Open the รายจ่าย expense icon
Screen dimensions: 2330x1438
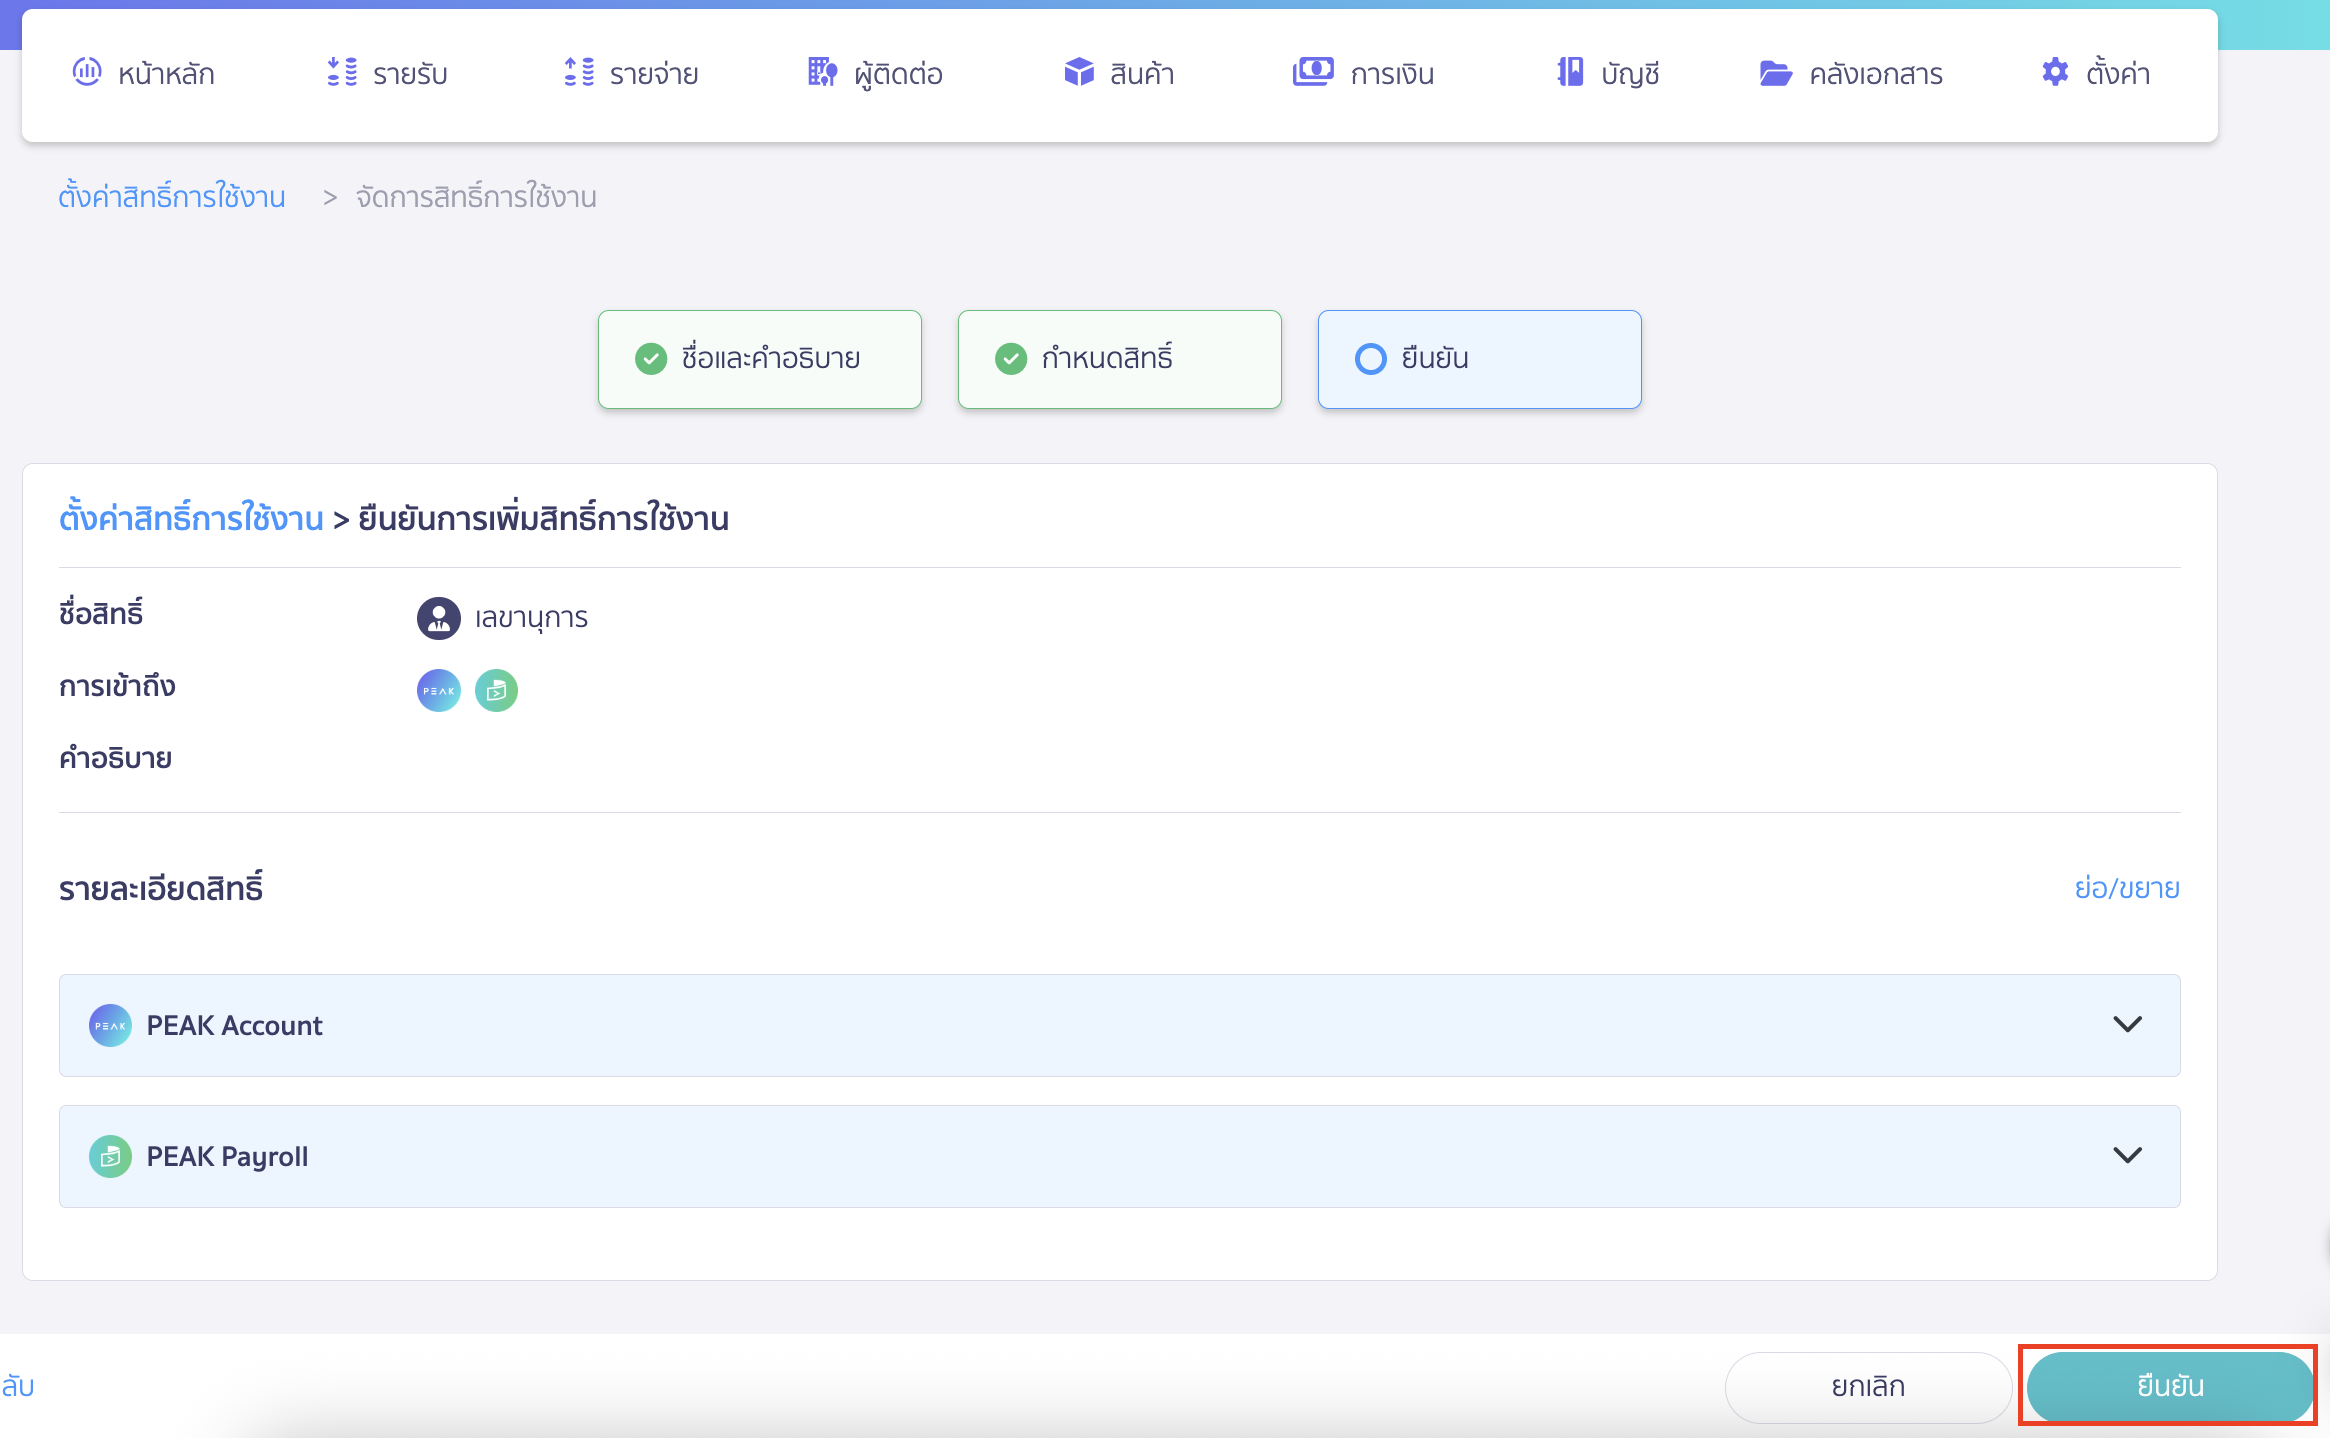[x=578, y=72]
